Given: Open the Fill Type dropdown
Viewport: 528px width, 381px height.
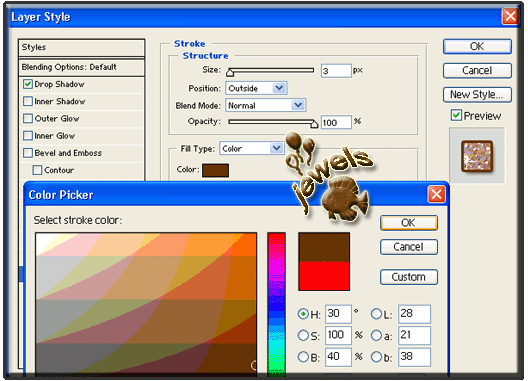Looking at the screenshot, I should (252, 148).
